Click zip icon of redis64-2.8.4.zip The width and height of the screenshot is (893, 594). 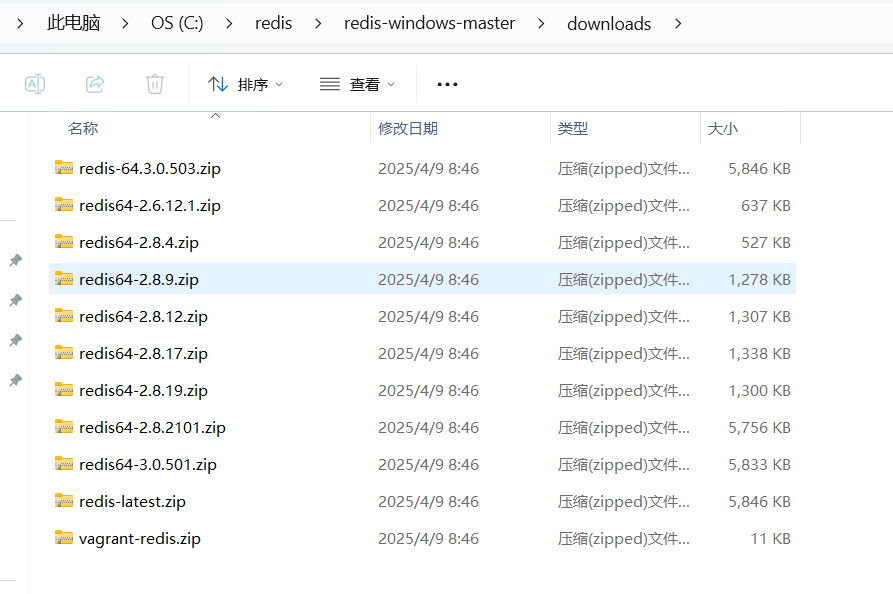64,241
